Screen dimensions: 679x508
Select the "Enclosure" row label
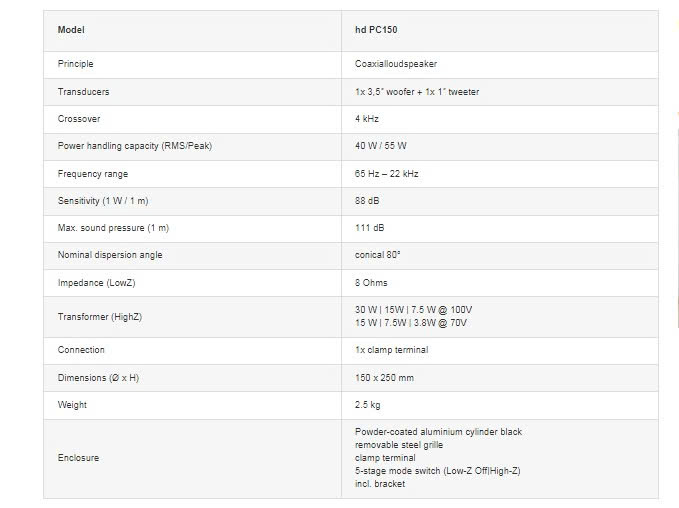[x=78, y=458]
